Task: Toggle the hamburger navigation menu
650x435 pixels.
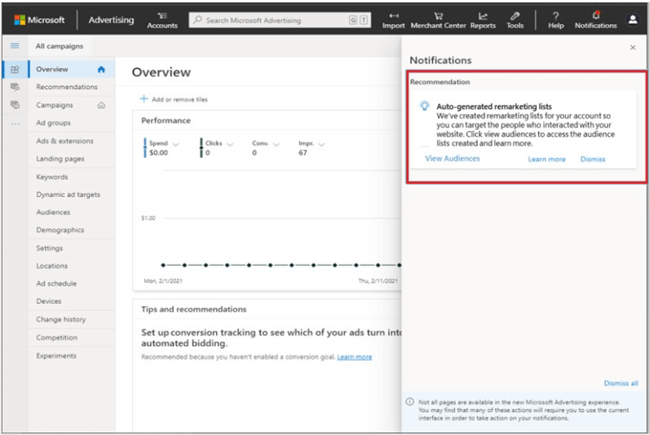Action: point(14,46)
